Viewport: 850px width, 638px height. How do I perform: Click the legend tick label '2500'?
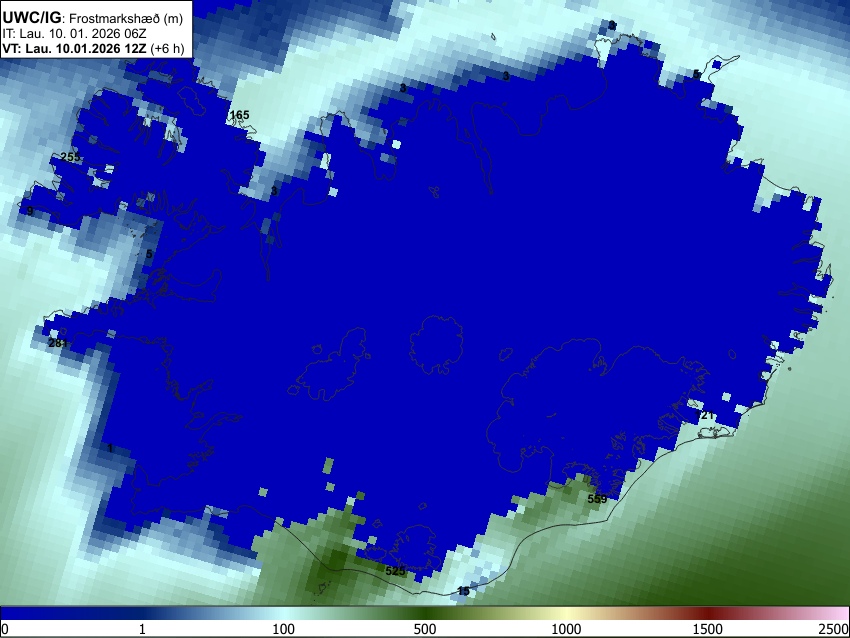point(835,629)
